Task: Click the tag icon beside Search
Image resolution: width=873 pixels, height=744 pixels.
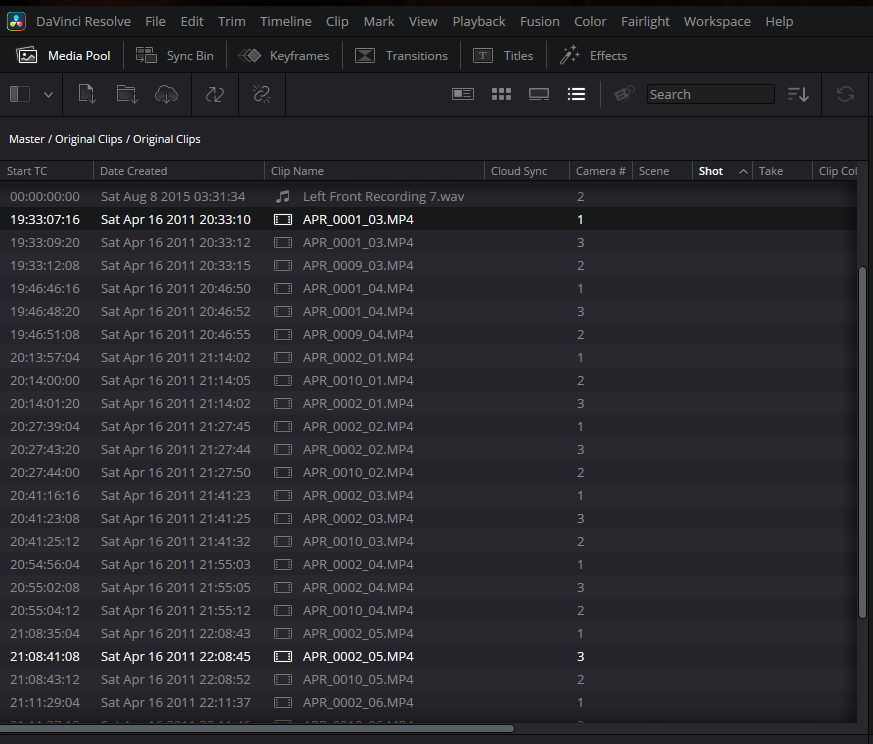Action: 624,94
